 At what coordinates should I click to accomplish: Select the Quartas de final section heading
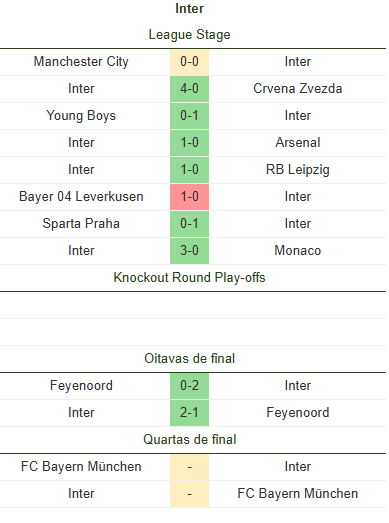[189, 440]
